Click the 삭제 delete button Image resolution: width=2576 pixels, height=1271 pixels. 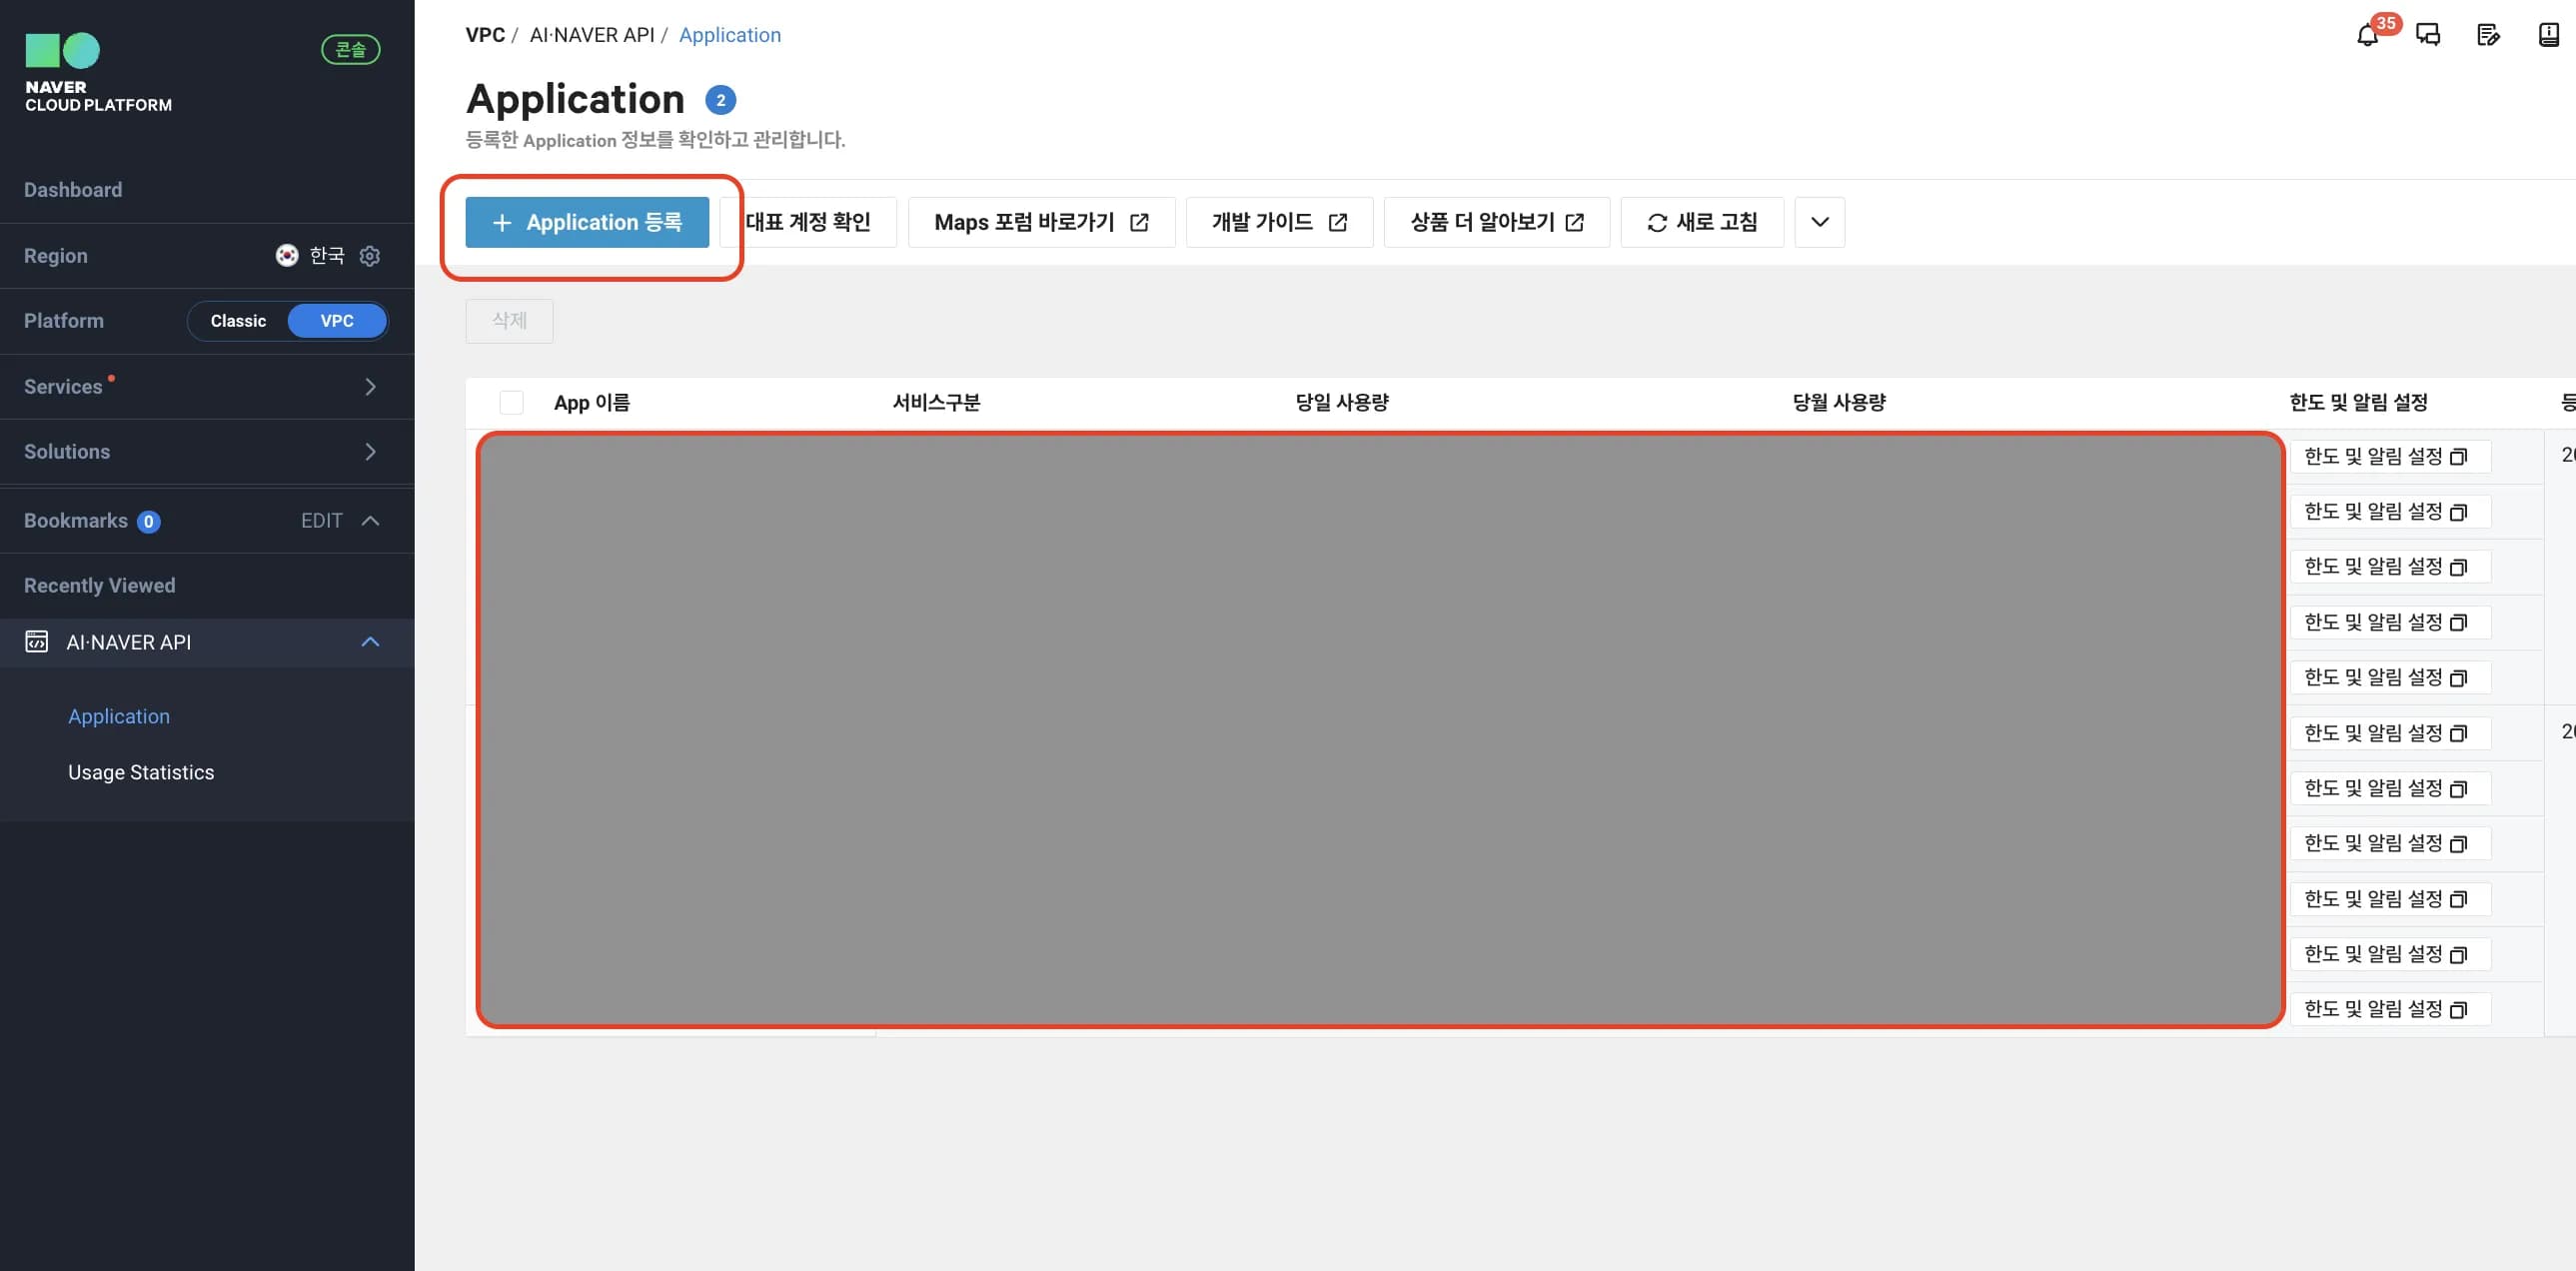(x=509, y=321)
